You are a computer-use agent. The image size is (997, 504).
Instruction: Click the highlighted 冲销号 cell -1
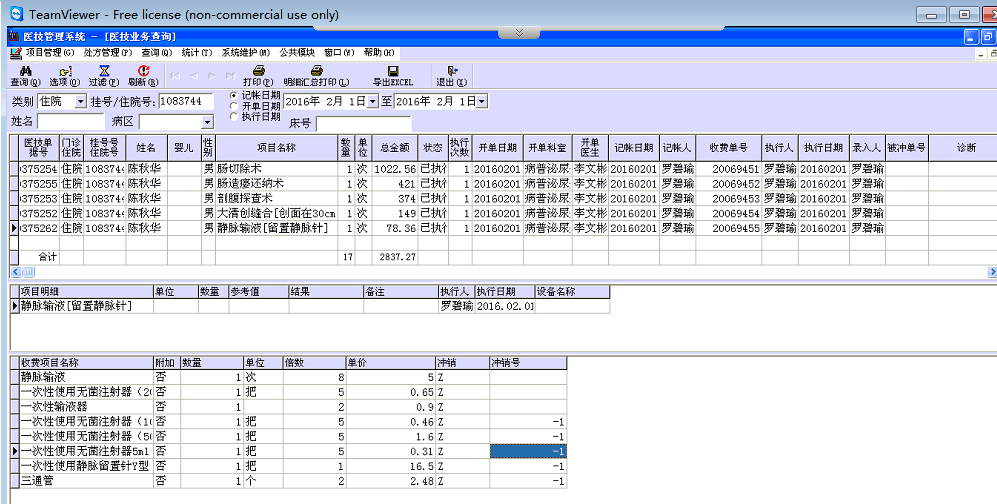[x=528, y=451]
